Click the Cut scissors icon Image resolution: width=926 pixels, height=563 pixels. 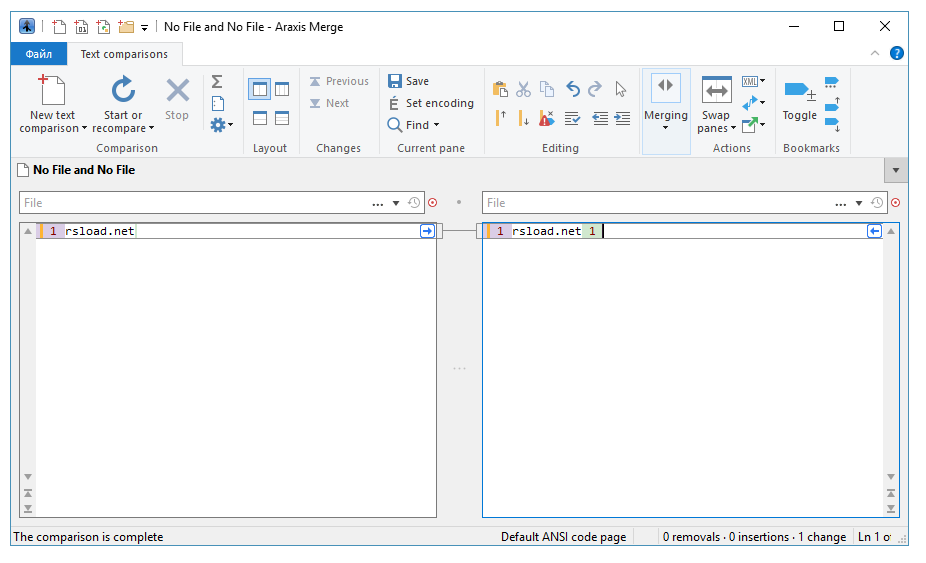523,89
